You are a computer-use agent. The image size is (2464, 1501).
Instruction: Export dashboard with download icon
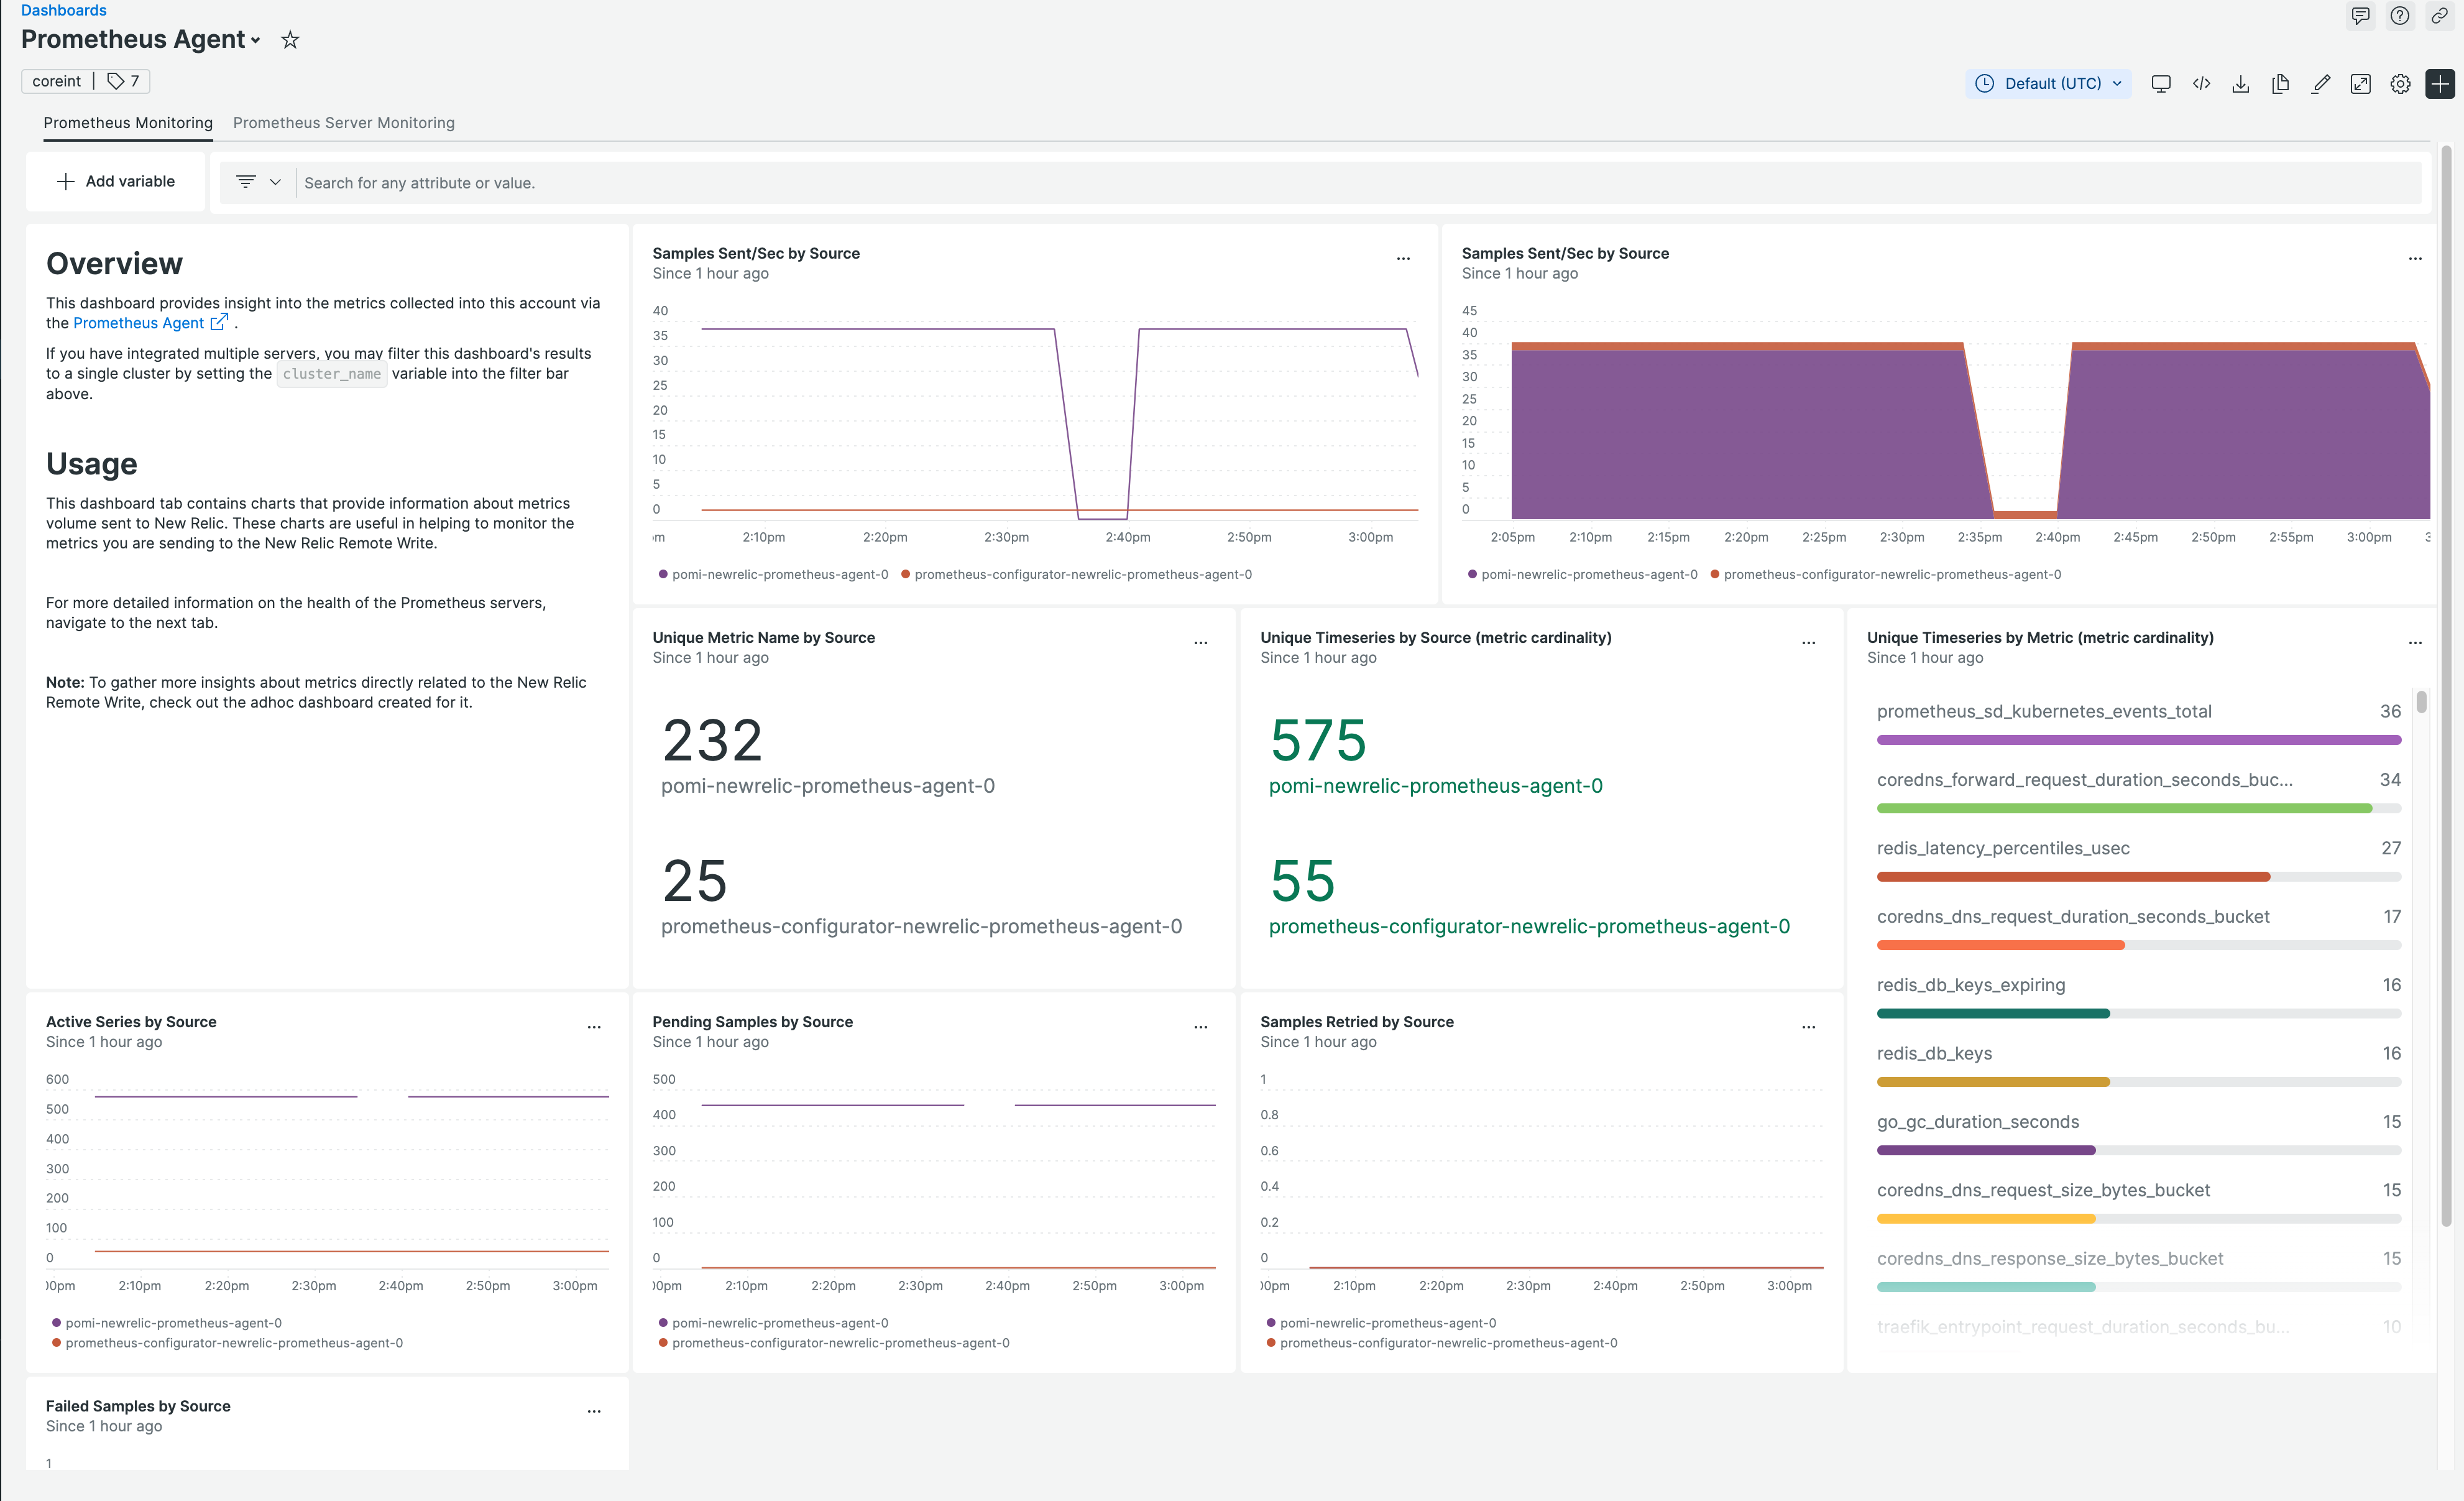point(2241,84)
